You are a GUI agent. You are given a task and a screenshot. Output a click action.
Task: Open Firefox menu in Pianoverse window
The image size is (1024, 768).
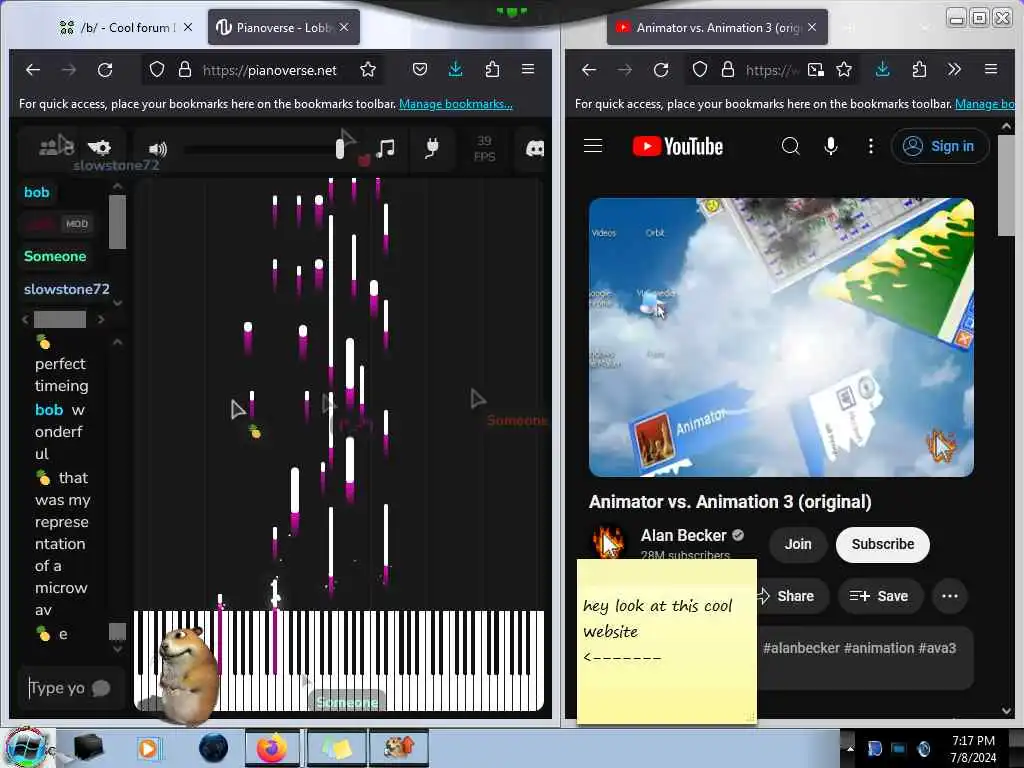[x=528, y=69]
